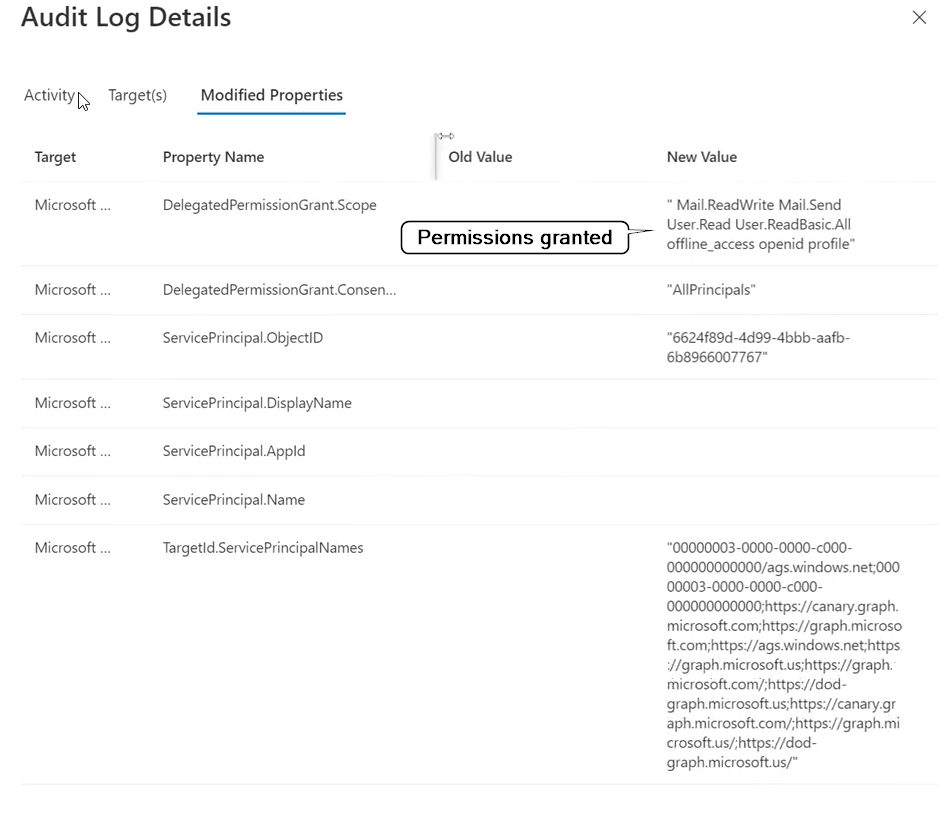This screenshot has height=814, width=944.
Task: Select the DelegatedPermissionGrant.Consen... property row
Action: coord(279,290)
